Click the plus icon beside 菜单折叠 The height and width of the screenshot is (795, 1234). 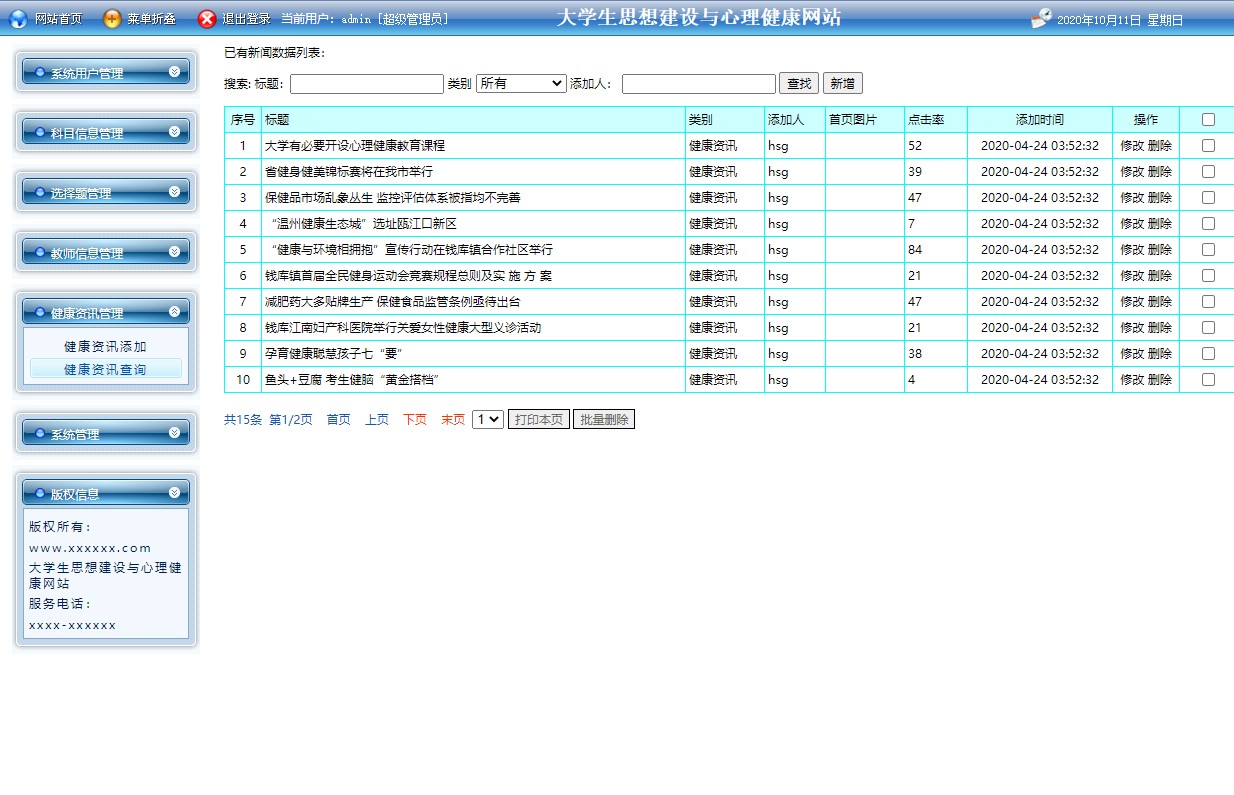pyautogui.click(x=113, y=19)
